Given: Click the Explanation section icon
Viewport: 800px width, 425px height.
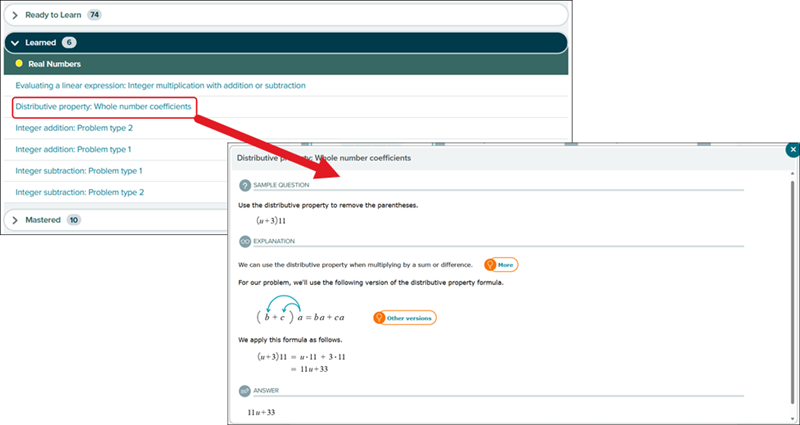Looking at the screenshot, I should [x=245, y=241].
